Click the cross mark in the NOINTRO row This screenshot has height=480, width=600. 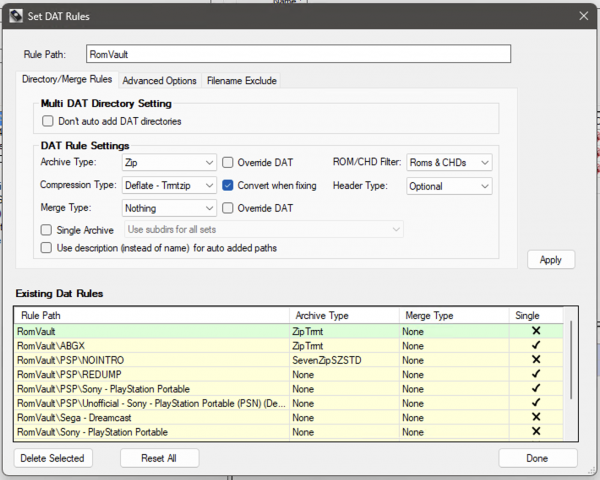pos(536,359)
